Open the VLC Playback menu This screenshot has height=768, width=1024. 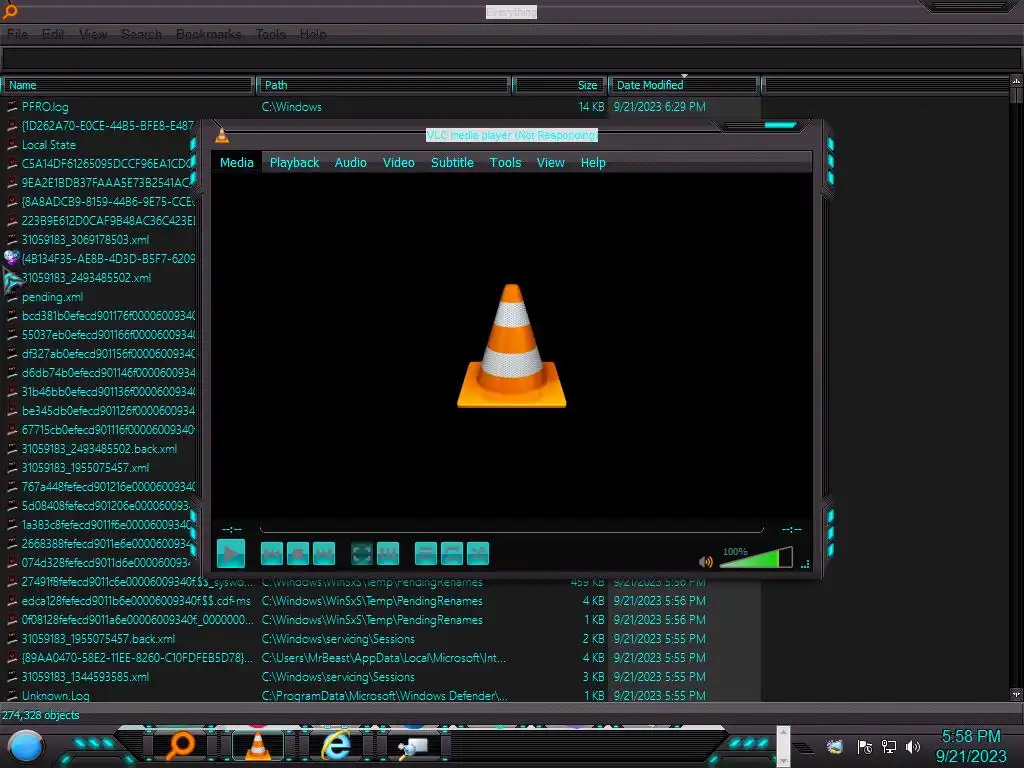pos(295,163)
